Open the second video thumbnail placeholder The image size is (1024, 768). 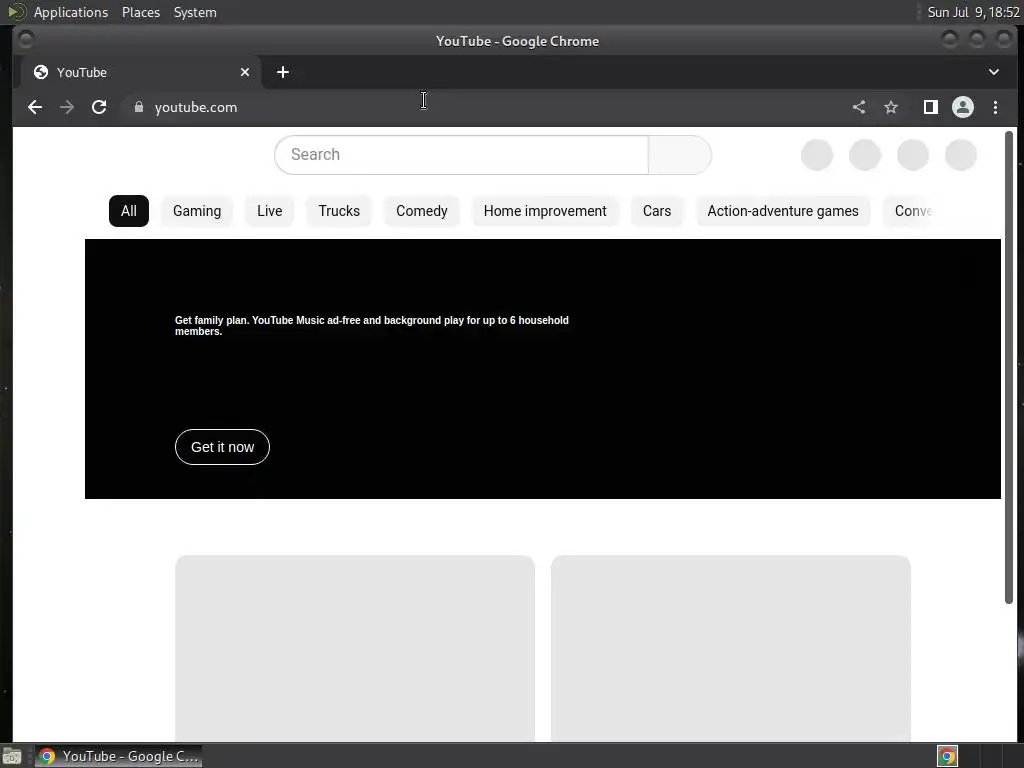[x=731, y=648]
